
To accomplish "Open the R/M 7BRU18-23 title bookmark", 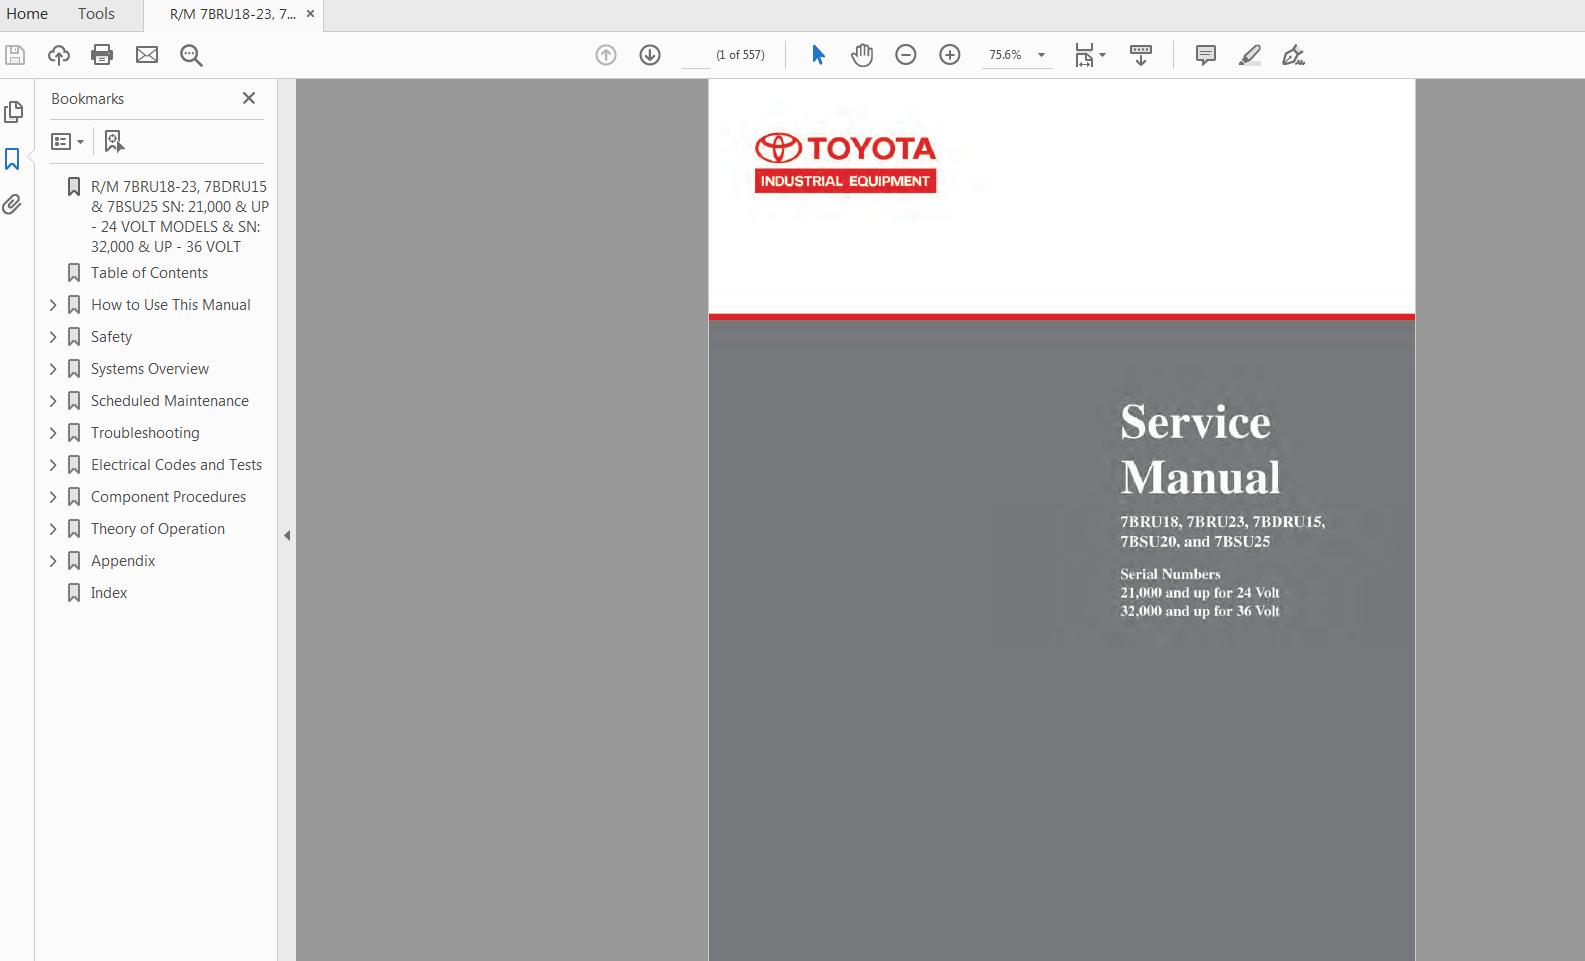I will point(180,216).
